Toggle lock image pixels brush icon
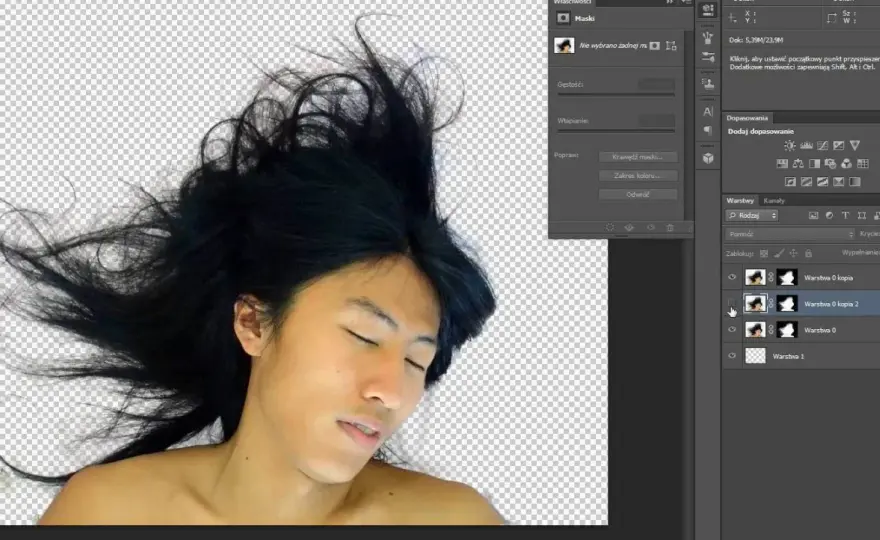This screenshot has height=540, width=880. [x=779, y=254]
